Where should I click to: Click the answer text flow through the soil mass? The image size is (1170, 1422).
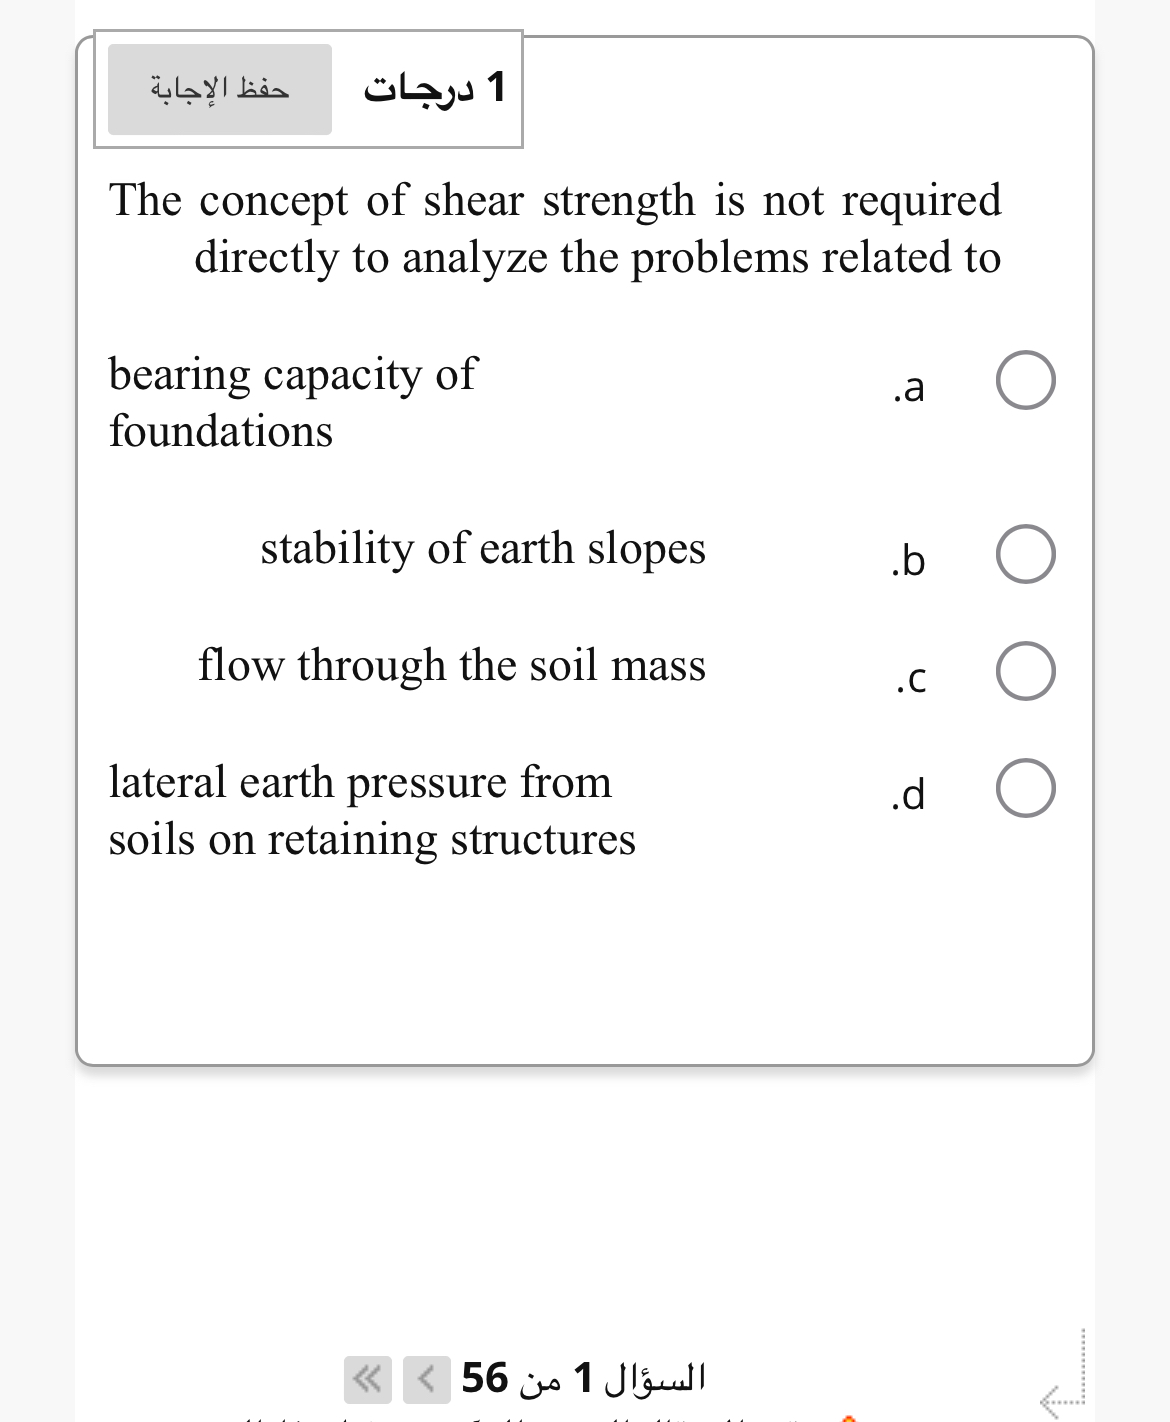pyautogui.click(x=453, y=665)
